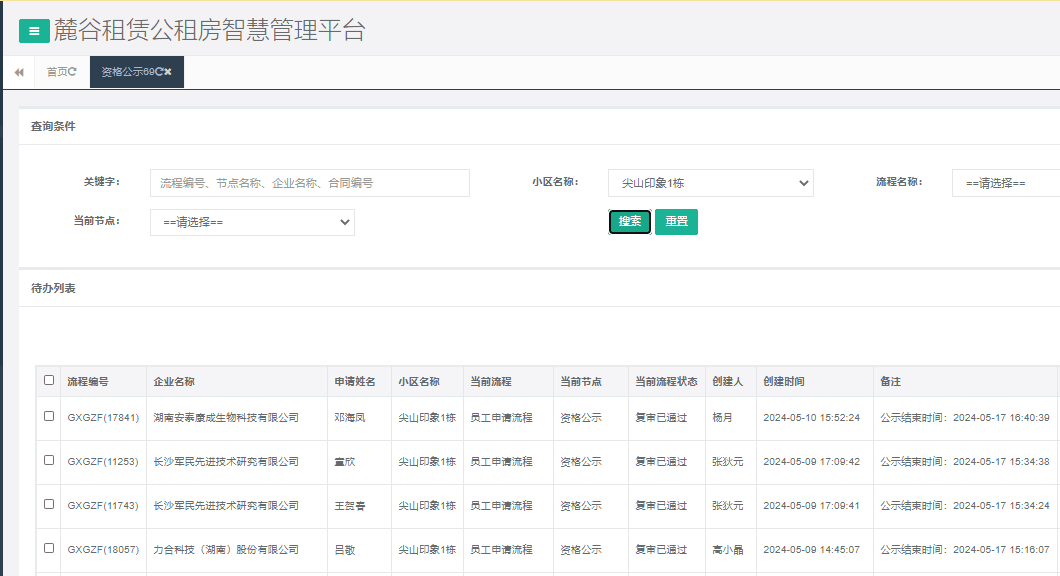Screen dimensions: 1060x576
Task: Click the 重置 reset button
Action: click(x=676, y=222)
